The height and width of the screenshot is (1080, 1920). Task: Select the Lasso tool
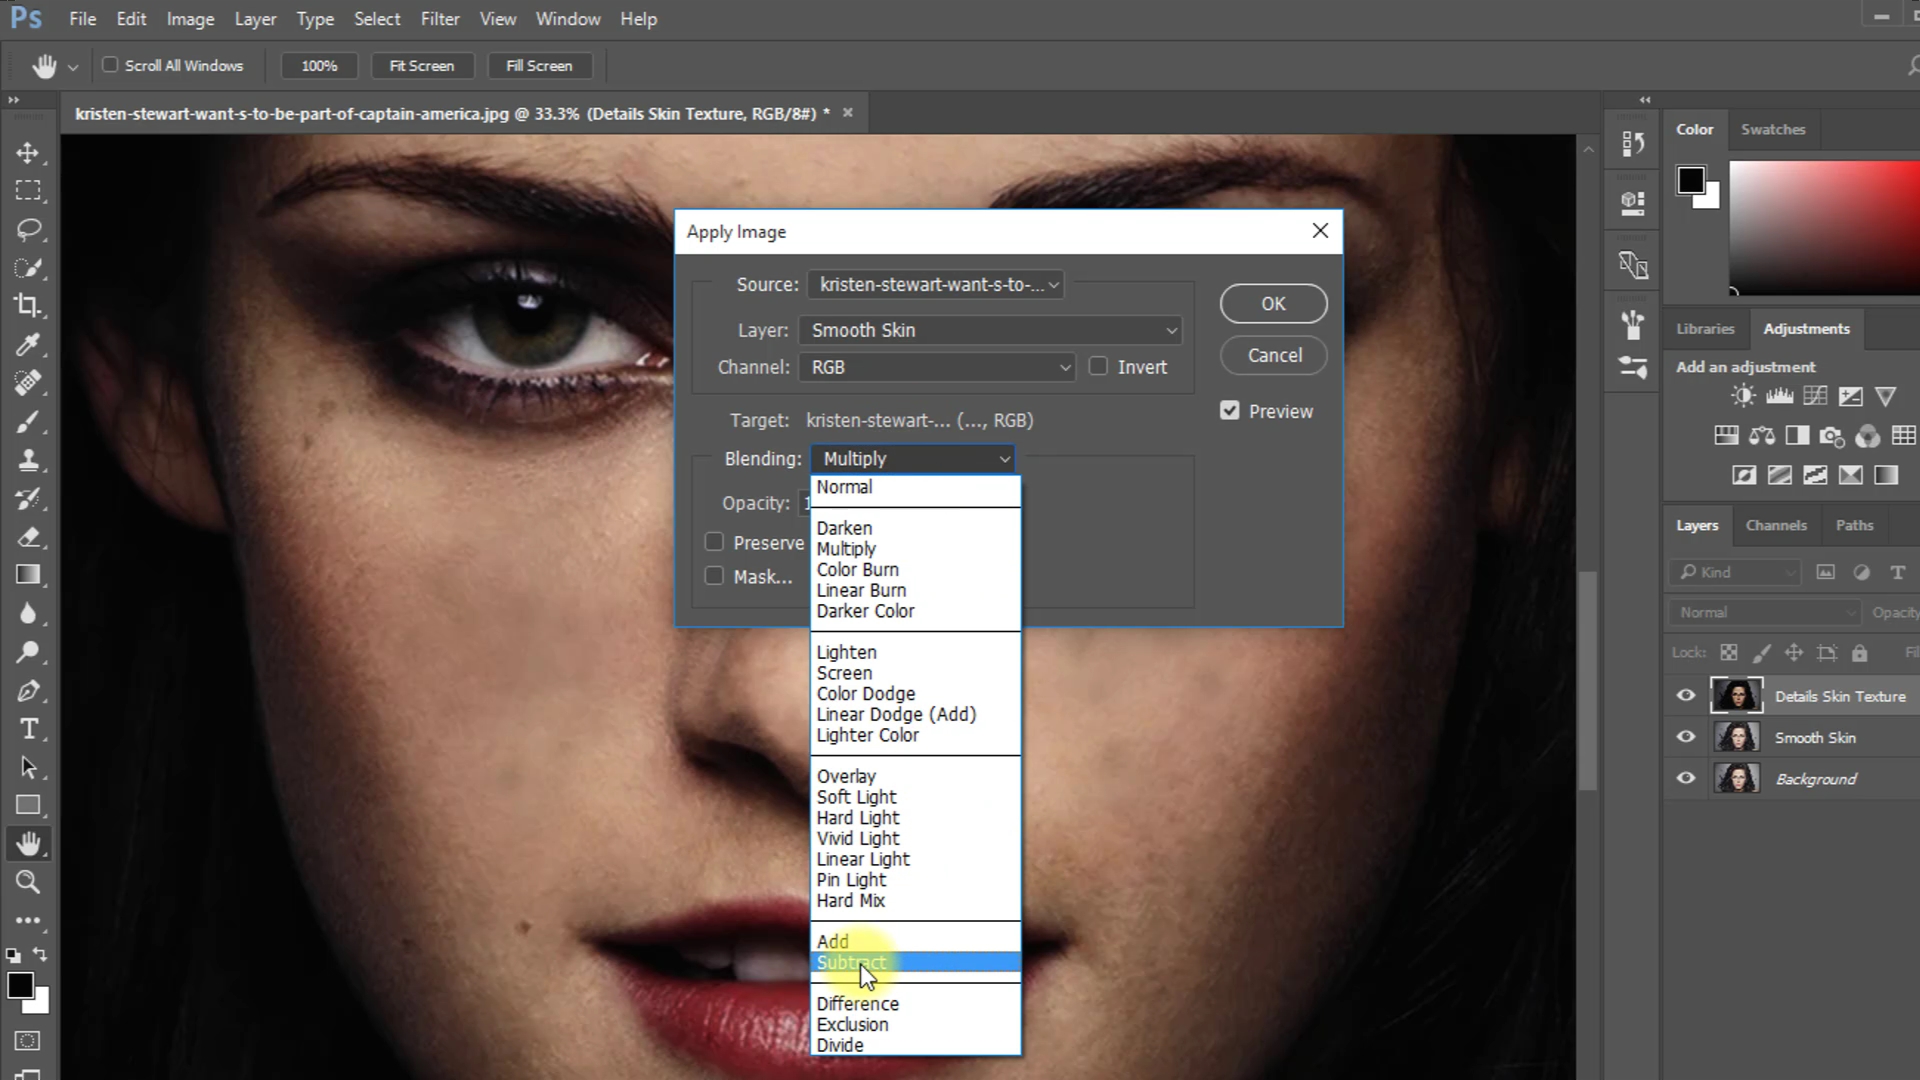[x=28, y=229]
